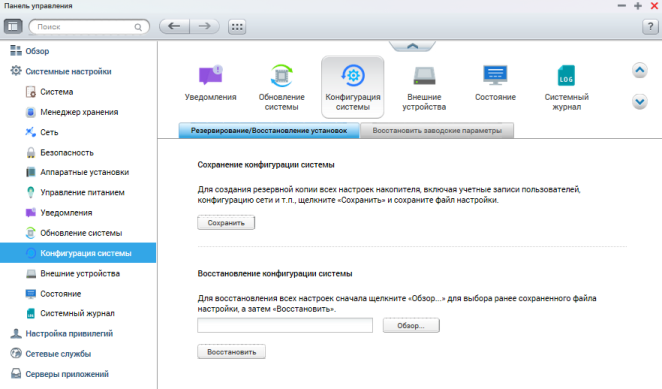The width and height of the screenshot is (662, 389).
Task: Select Конфигурация системы icon in top panel
Action: [x=353, y=87]
